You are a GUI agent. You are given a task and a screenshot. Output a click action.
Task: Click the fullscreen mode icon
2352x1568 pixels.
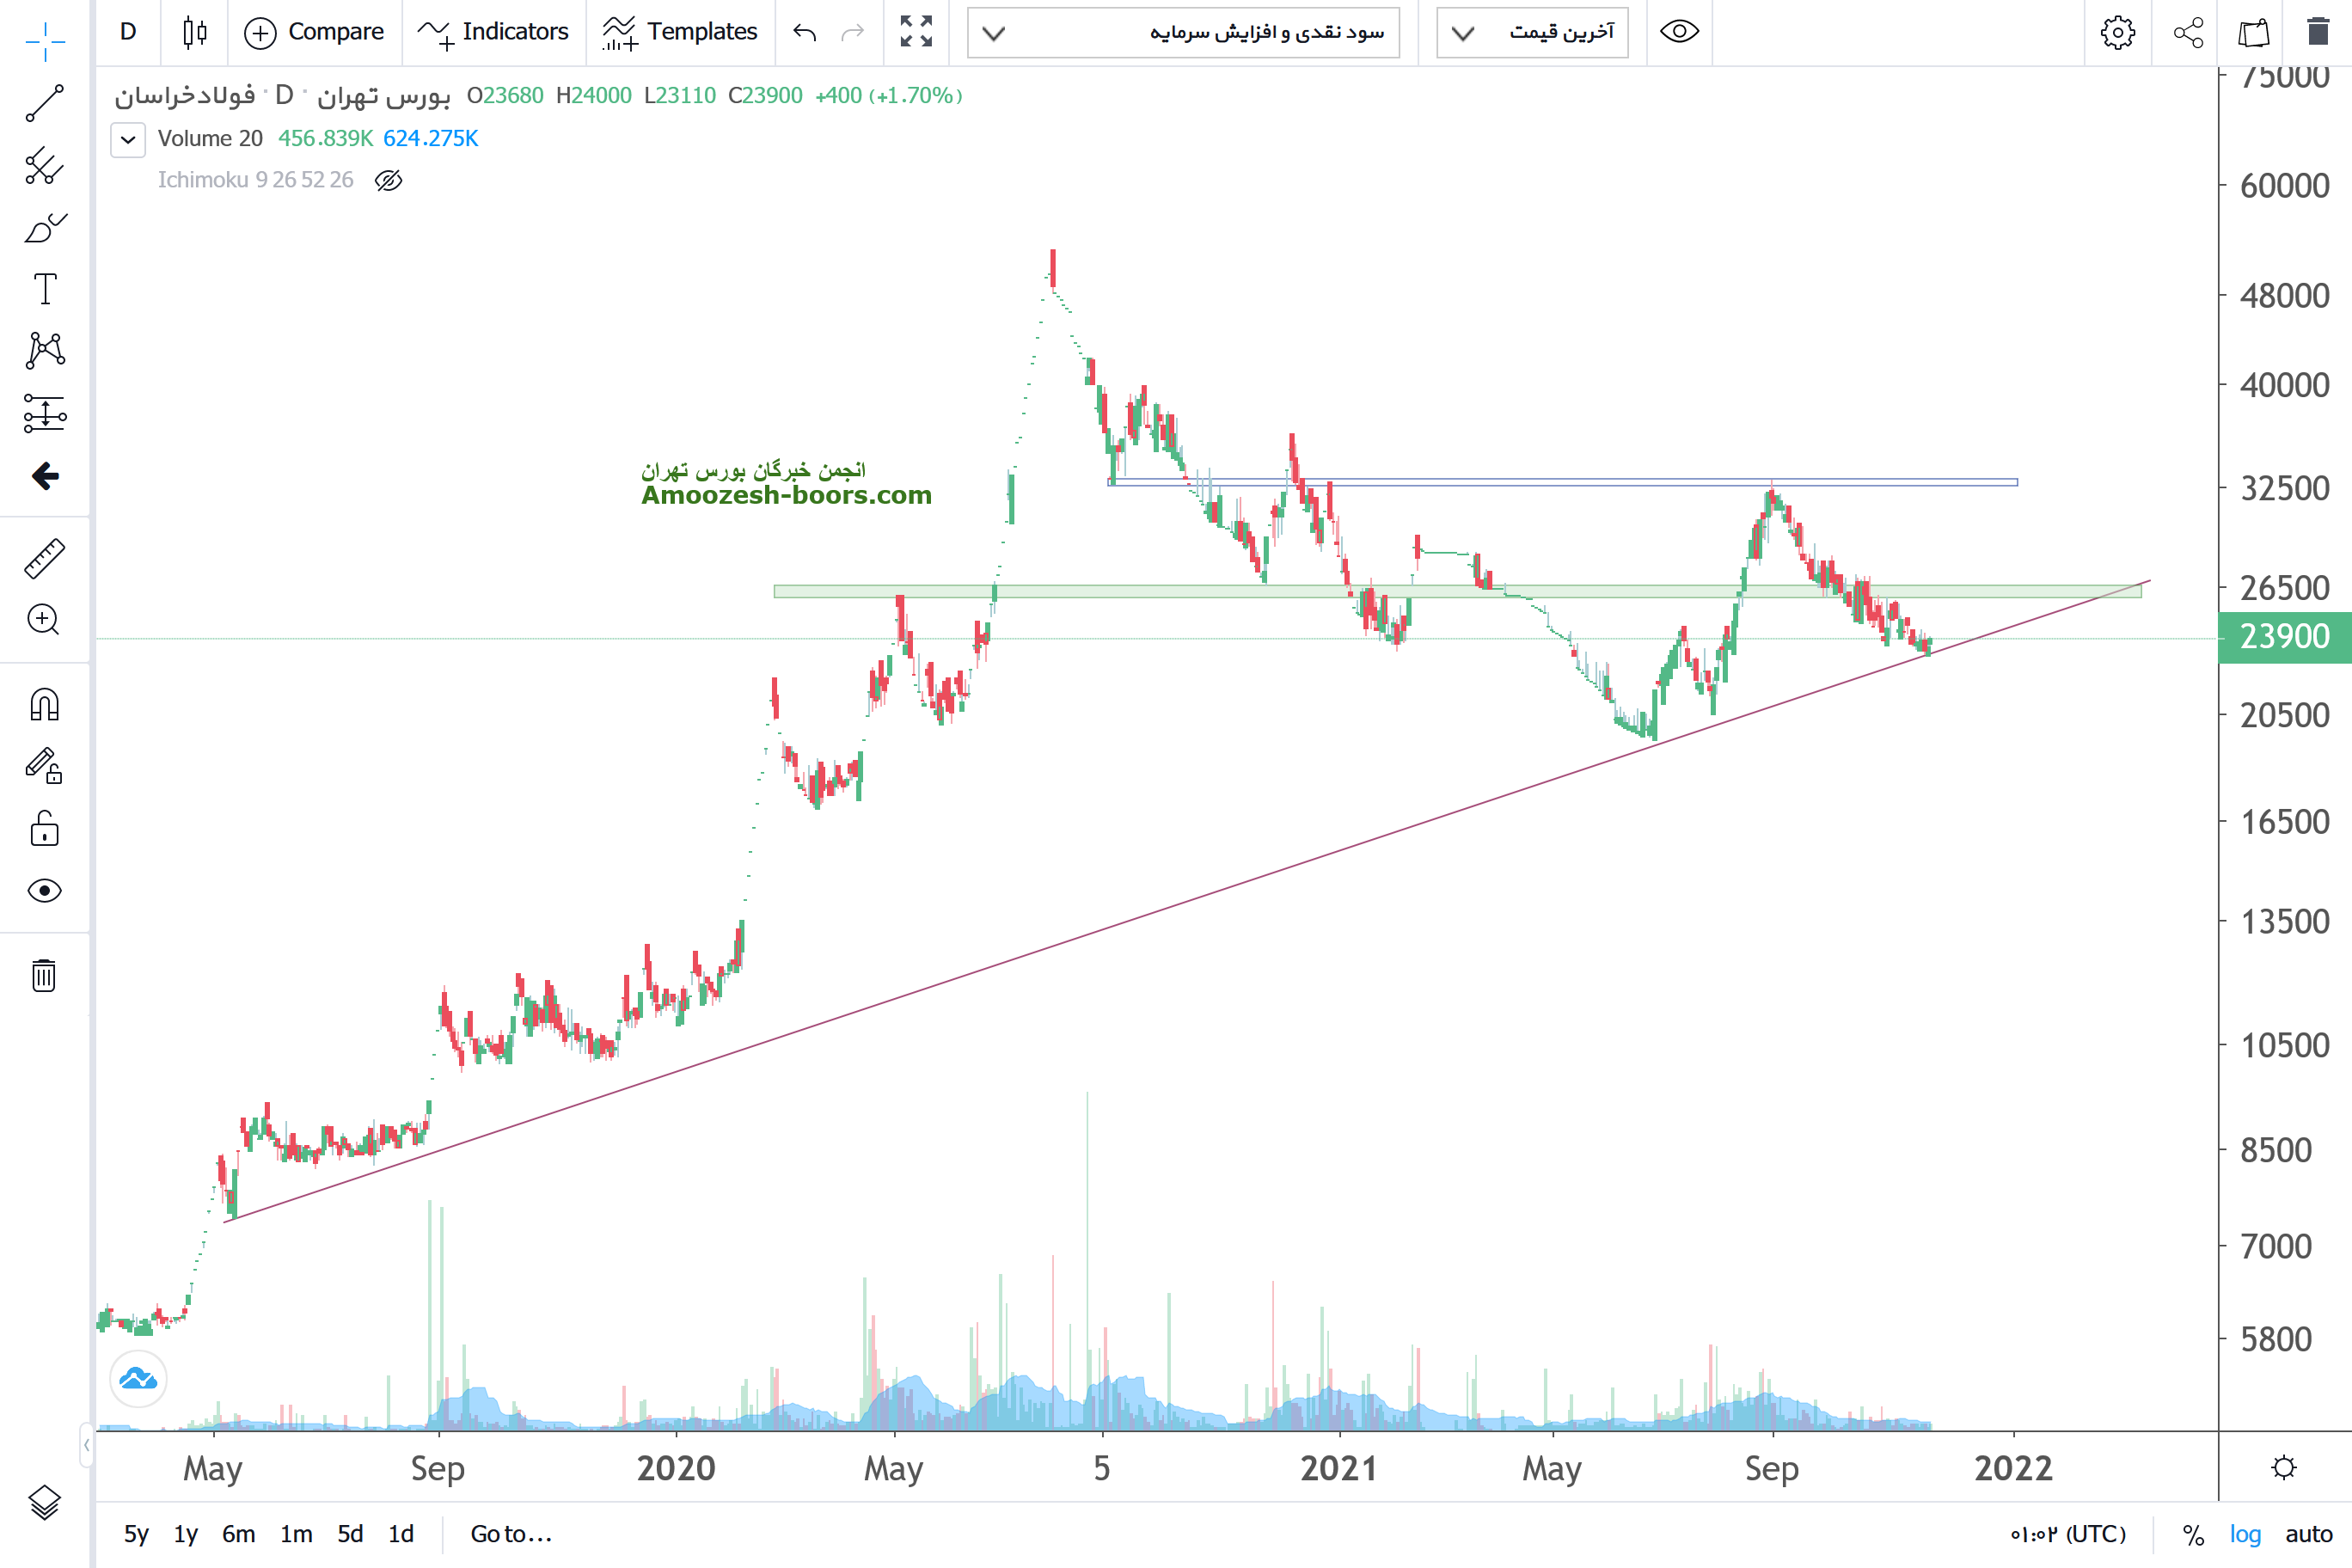point(915,32)
